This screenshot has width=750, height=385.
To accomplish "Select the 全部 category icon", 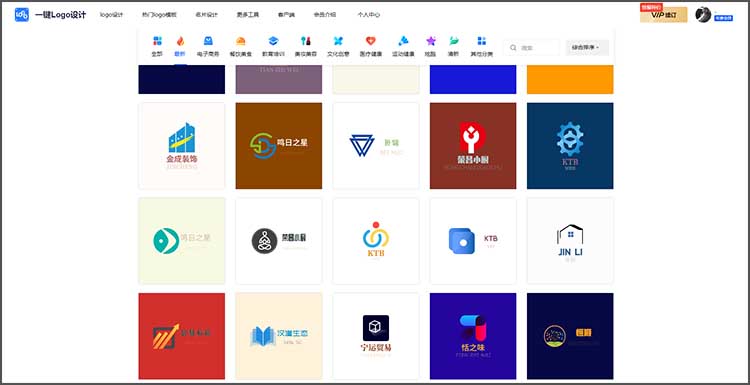I will pyautogui.click(x=157, y=41).
